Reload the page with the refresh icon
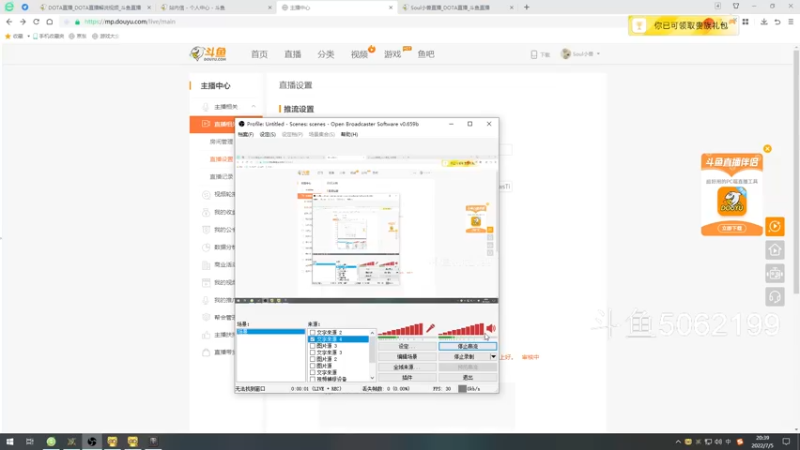Screen dimensions: 800x450 36,21
